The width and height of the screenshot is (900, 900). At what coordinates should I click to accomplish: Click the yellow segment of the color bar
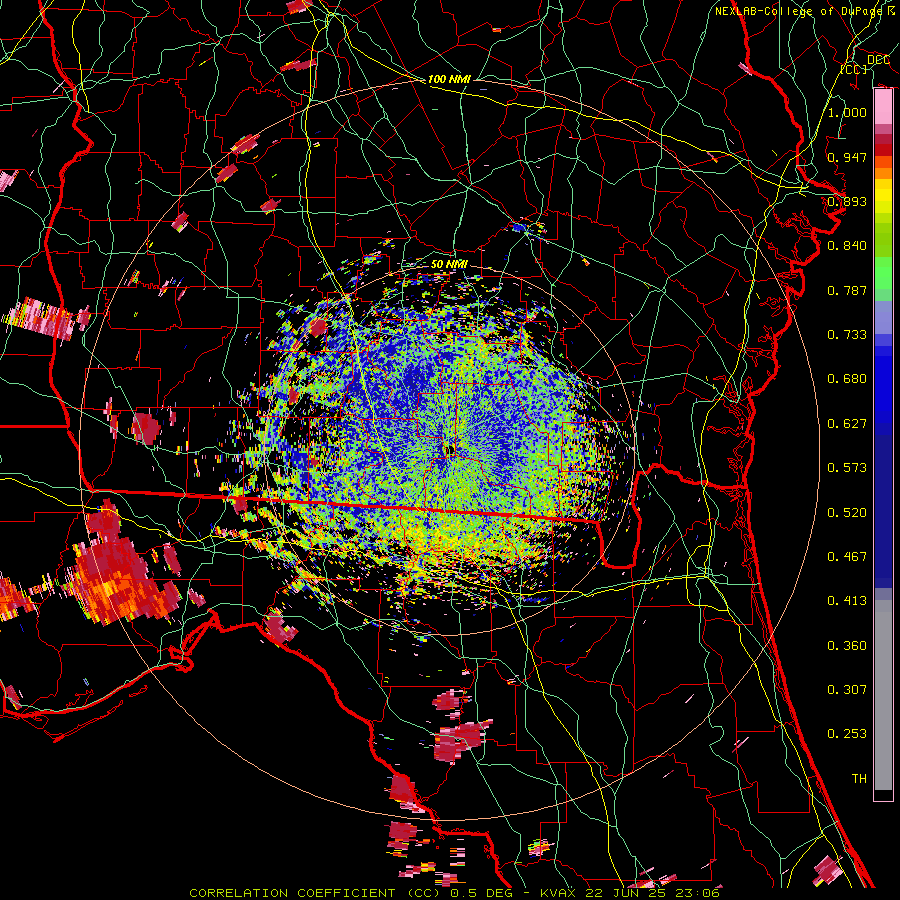(883, 197)
